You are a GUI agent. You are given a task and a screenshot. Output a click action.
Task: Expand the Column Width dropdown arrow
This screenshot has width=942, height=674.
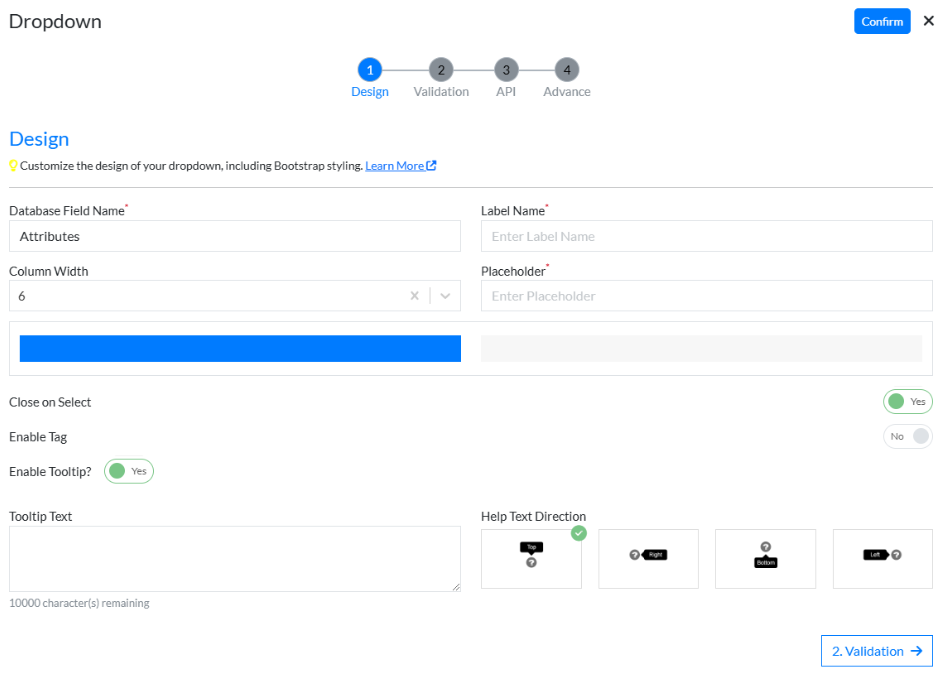445,296
